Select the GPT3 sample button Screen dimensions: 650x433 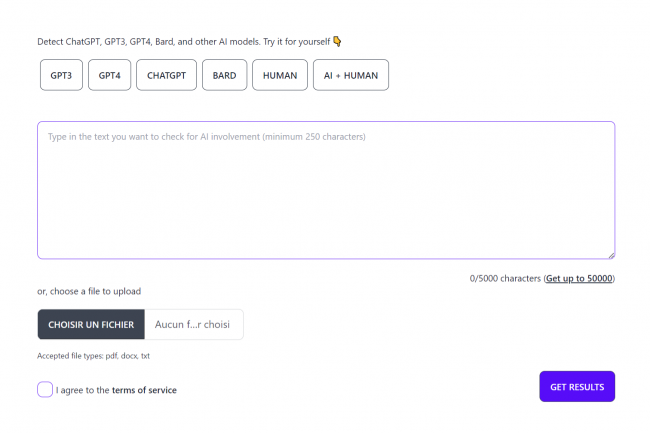(x=61, y=75)
